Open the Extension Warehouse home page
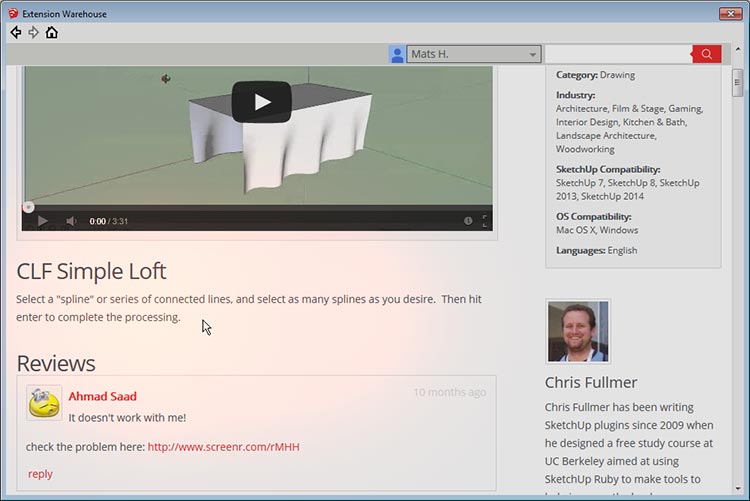The image size is (750, 501). 52,33
